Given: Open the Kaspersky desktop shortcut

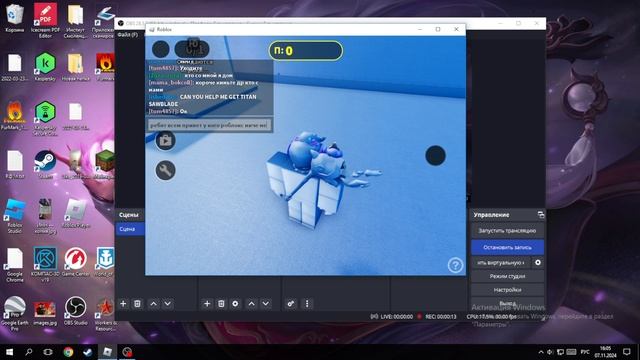Looking at the screenshot, I should tap(45, 67).
